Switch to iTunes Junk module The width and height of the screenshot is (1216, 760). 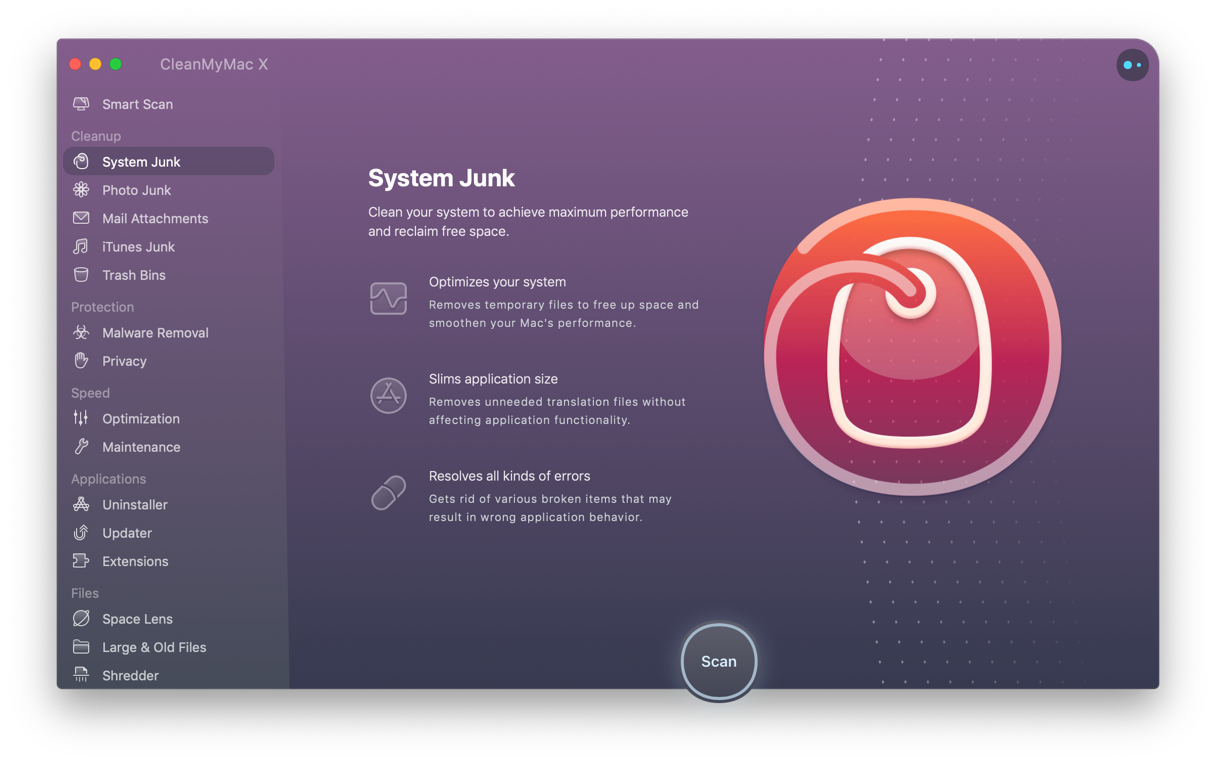coord(168,246)
